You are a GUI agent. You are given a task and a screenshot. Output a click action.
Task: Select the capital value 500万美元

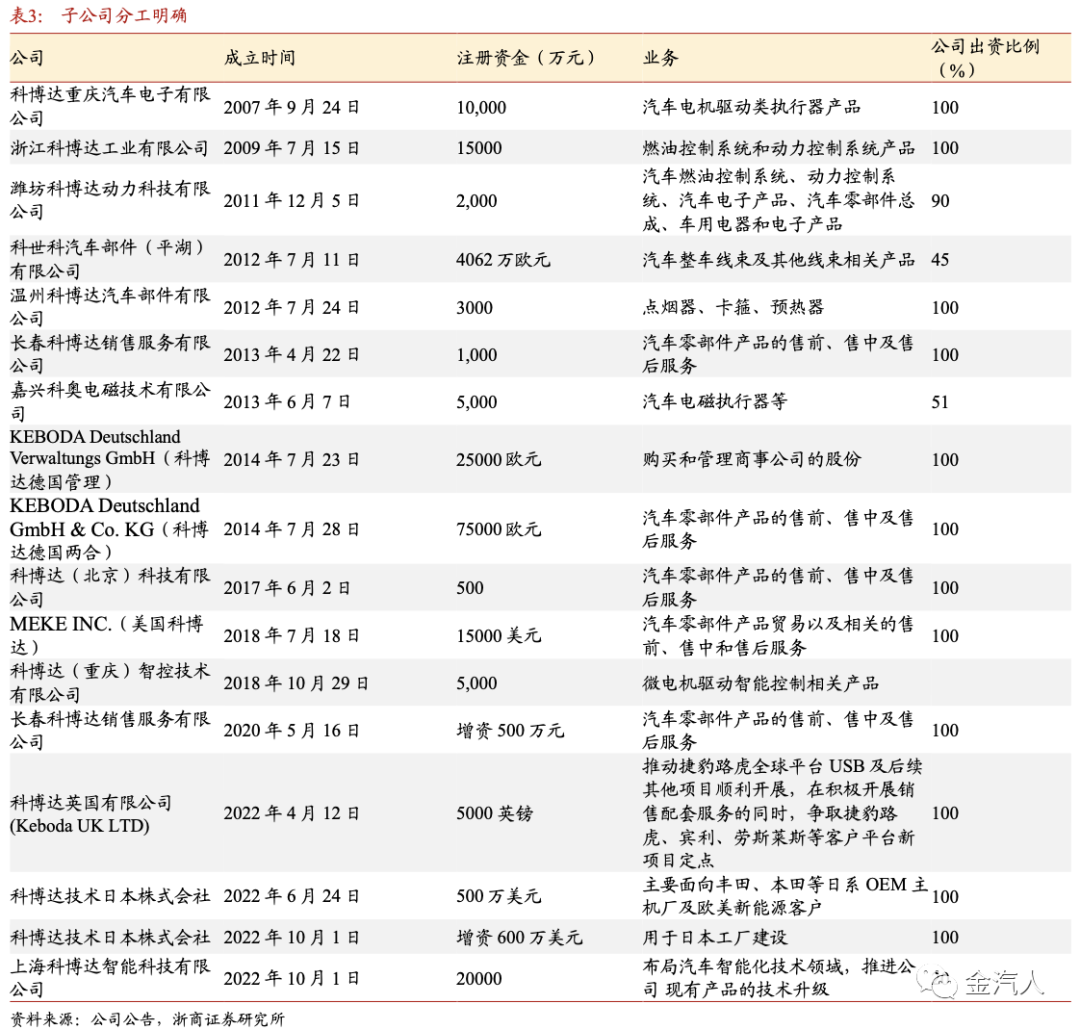(x=499, y=896)
